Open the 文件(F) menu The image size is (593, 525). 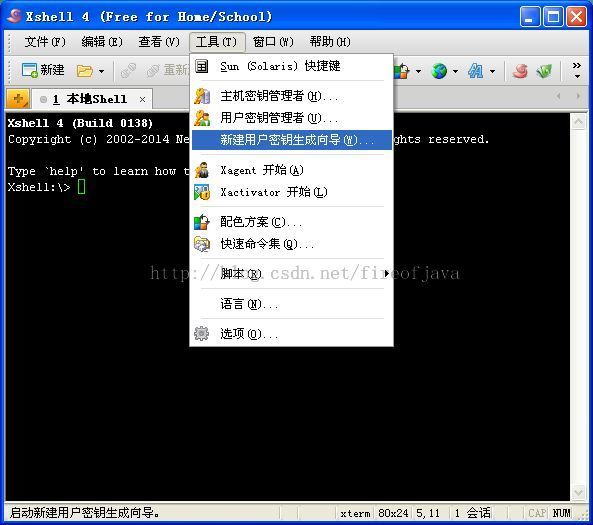pos(45,42)
